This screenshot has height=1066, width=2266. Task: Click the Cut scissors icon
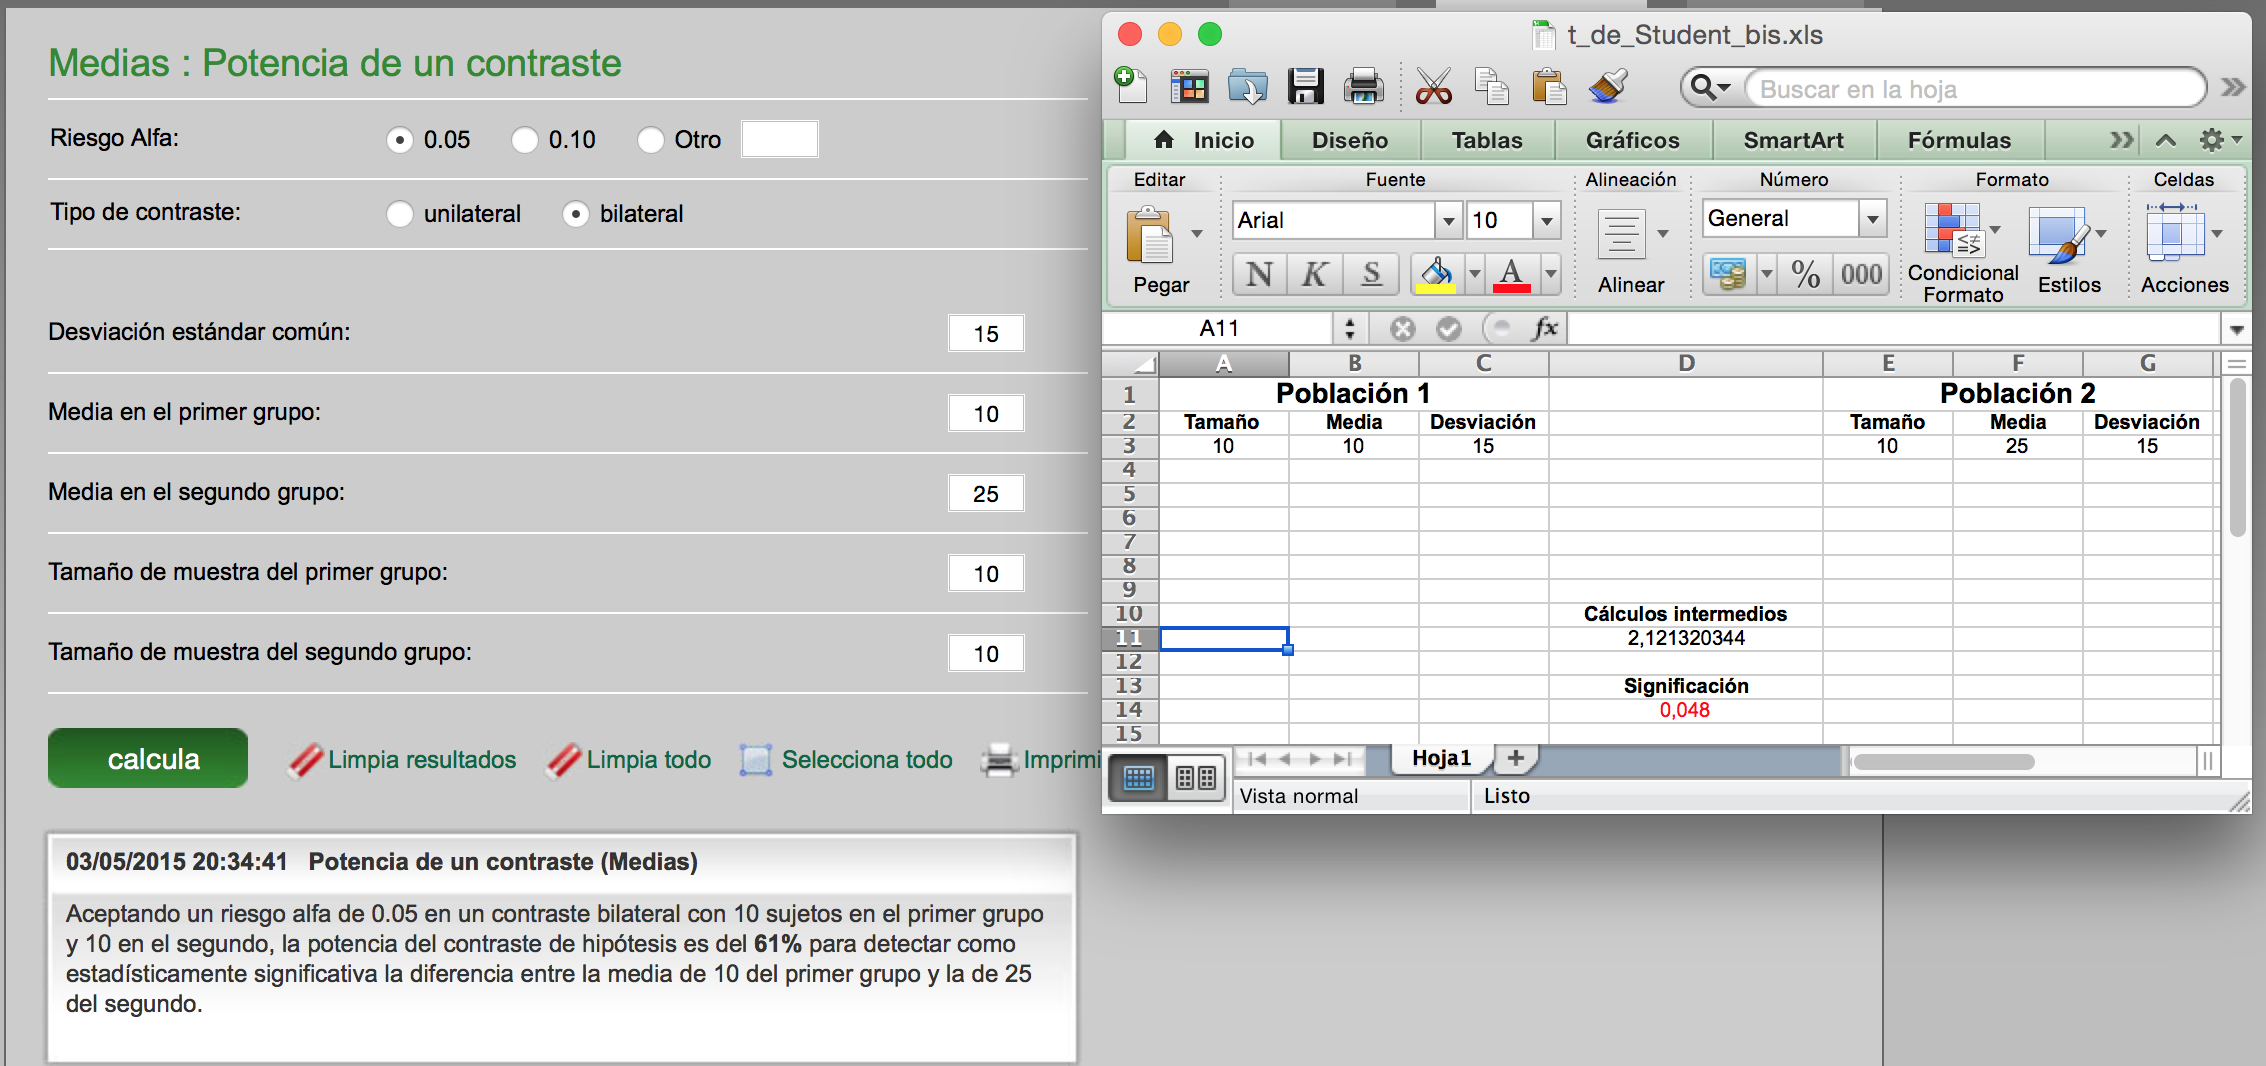click(x=1433, y=88)
